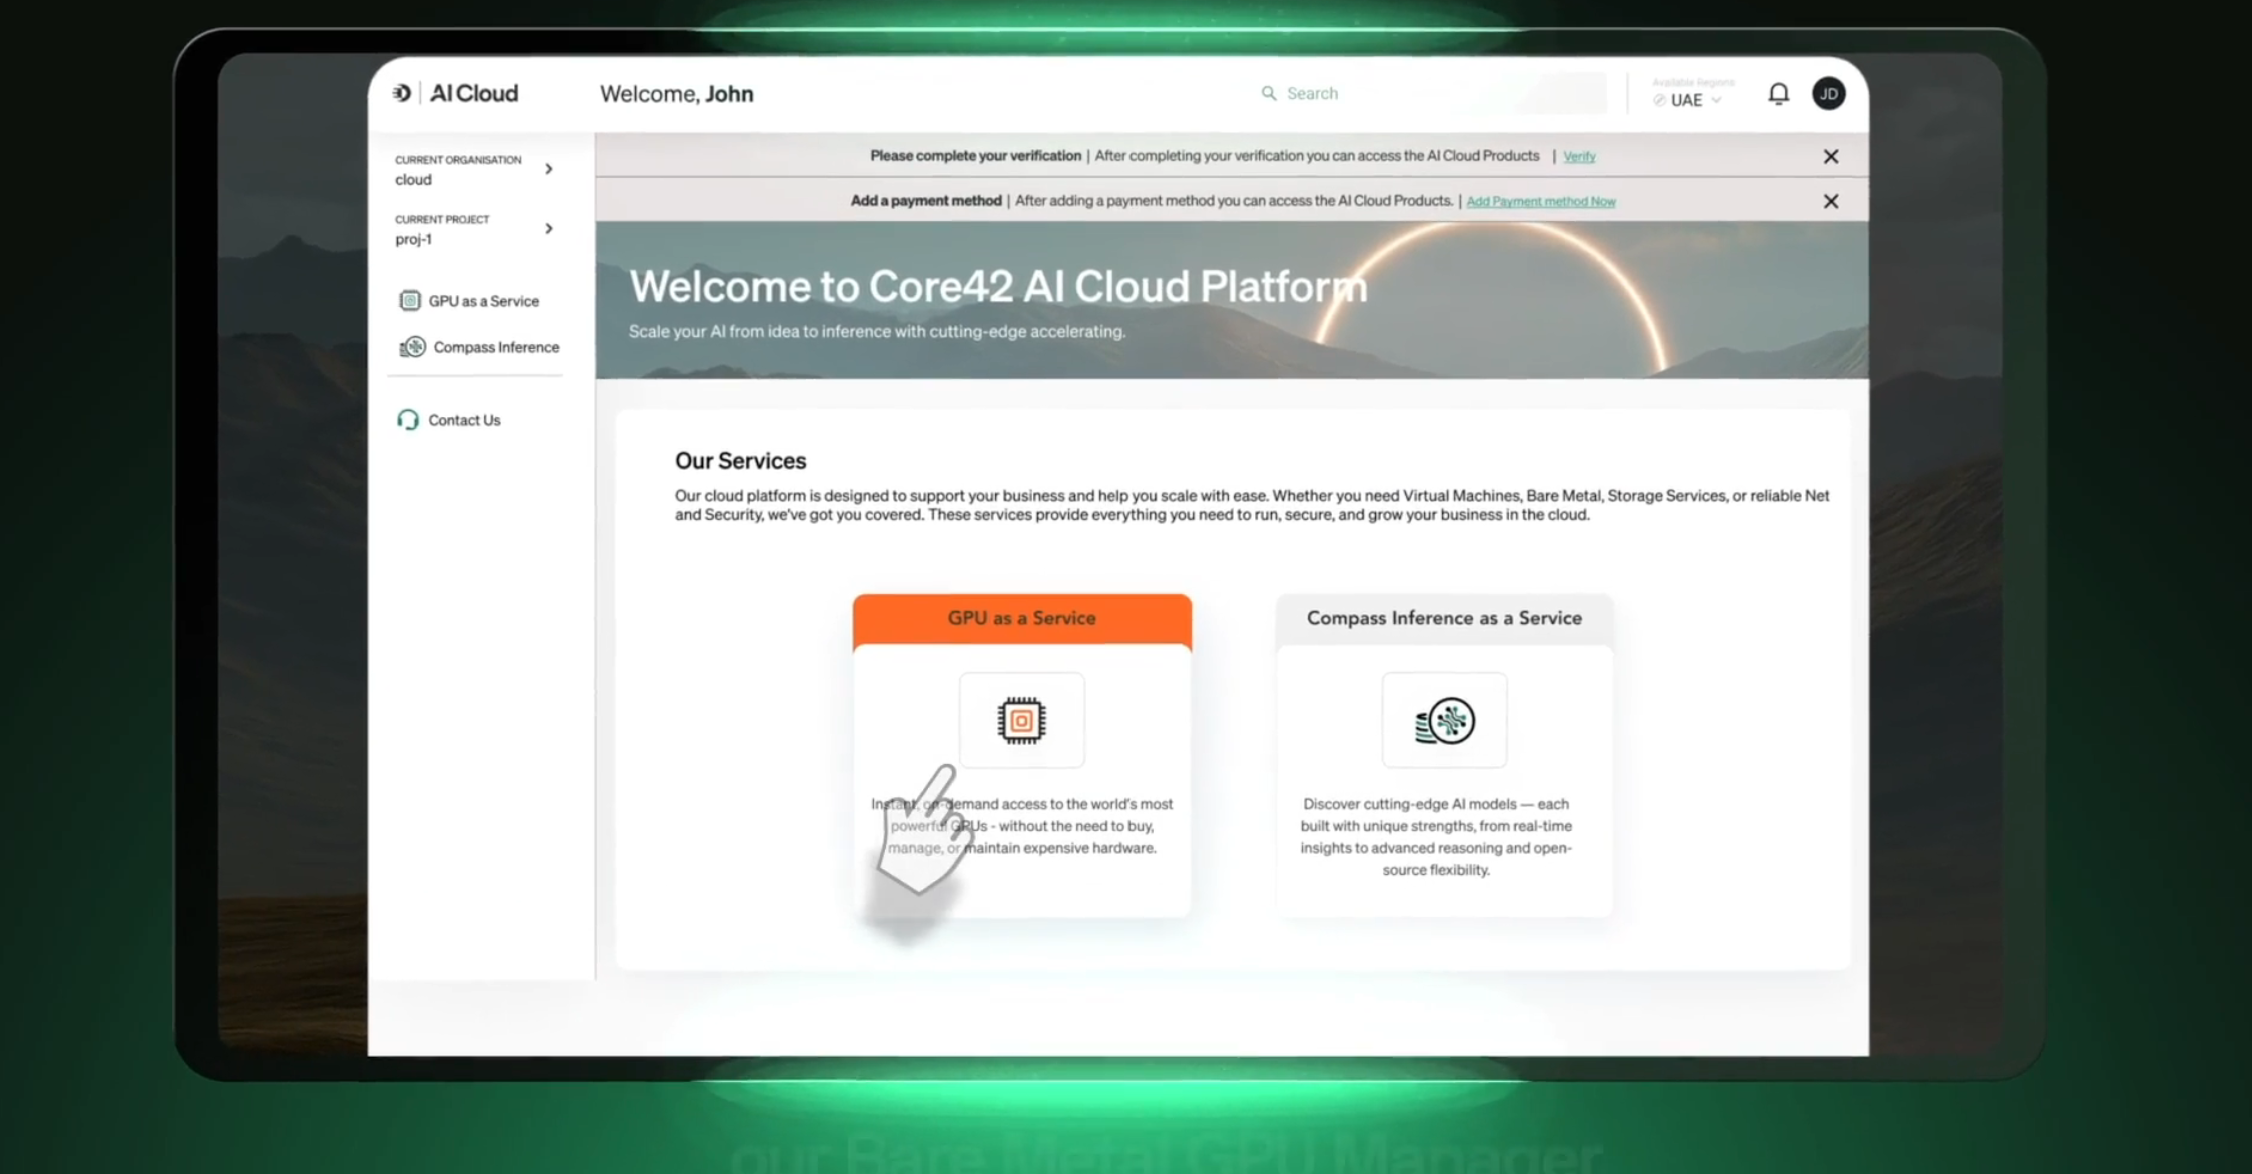Click the Compass Inference card description text
This screenshot has width=2252, height=1174.
click(1436, 837)
